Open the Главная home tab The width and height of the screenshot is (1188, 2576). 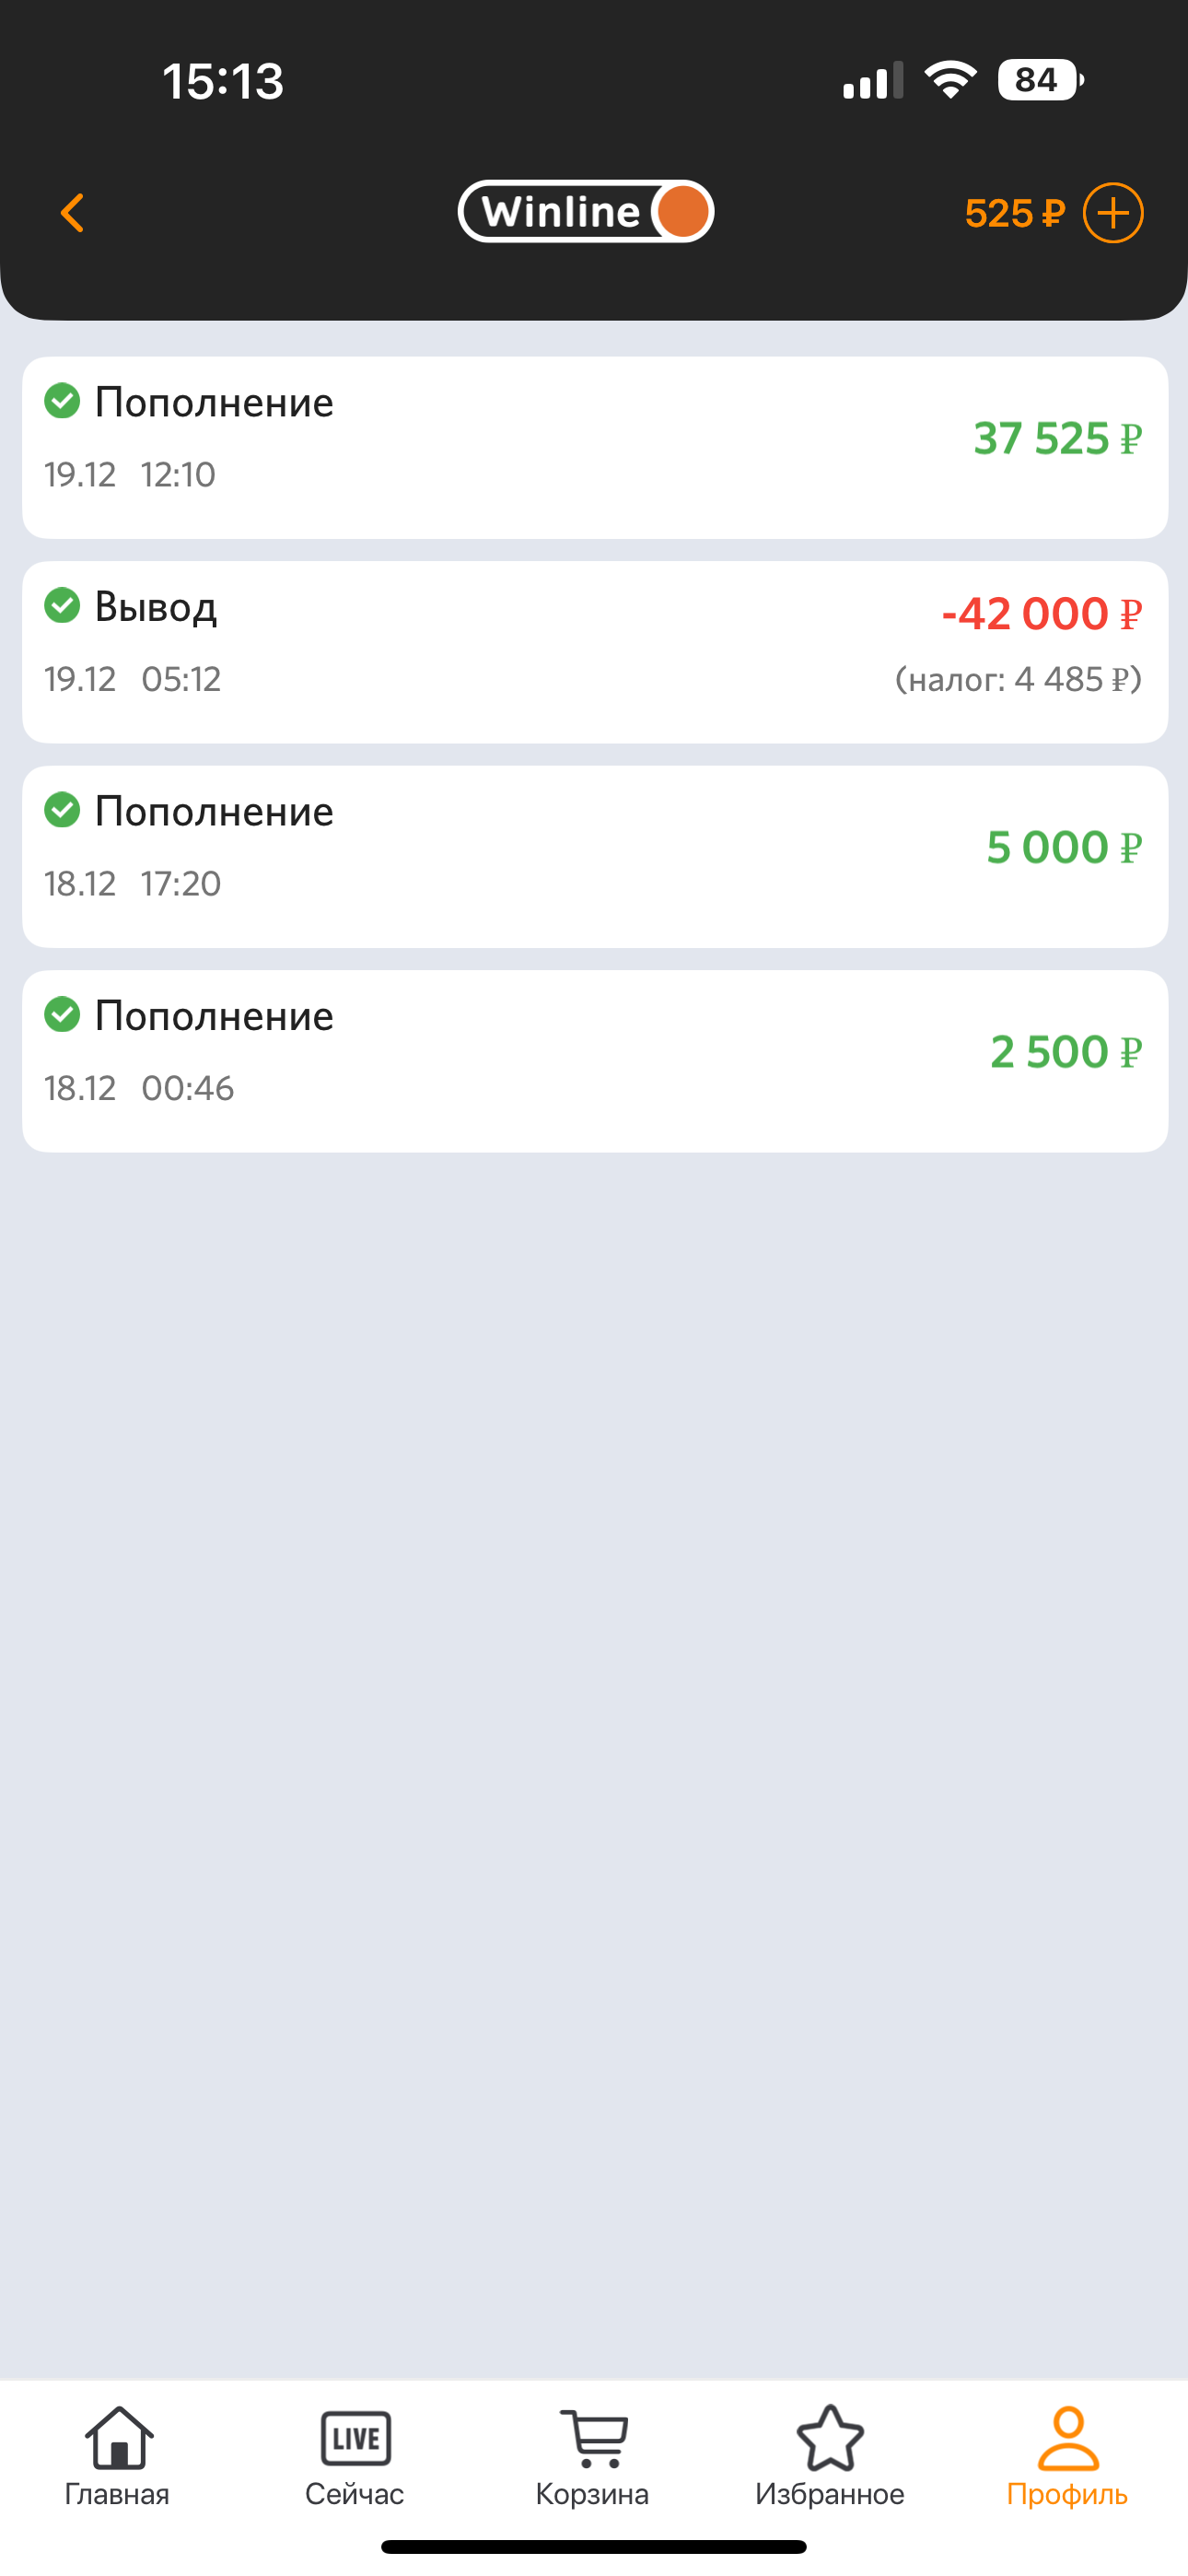coord(118,2456)
